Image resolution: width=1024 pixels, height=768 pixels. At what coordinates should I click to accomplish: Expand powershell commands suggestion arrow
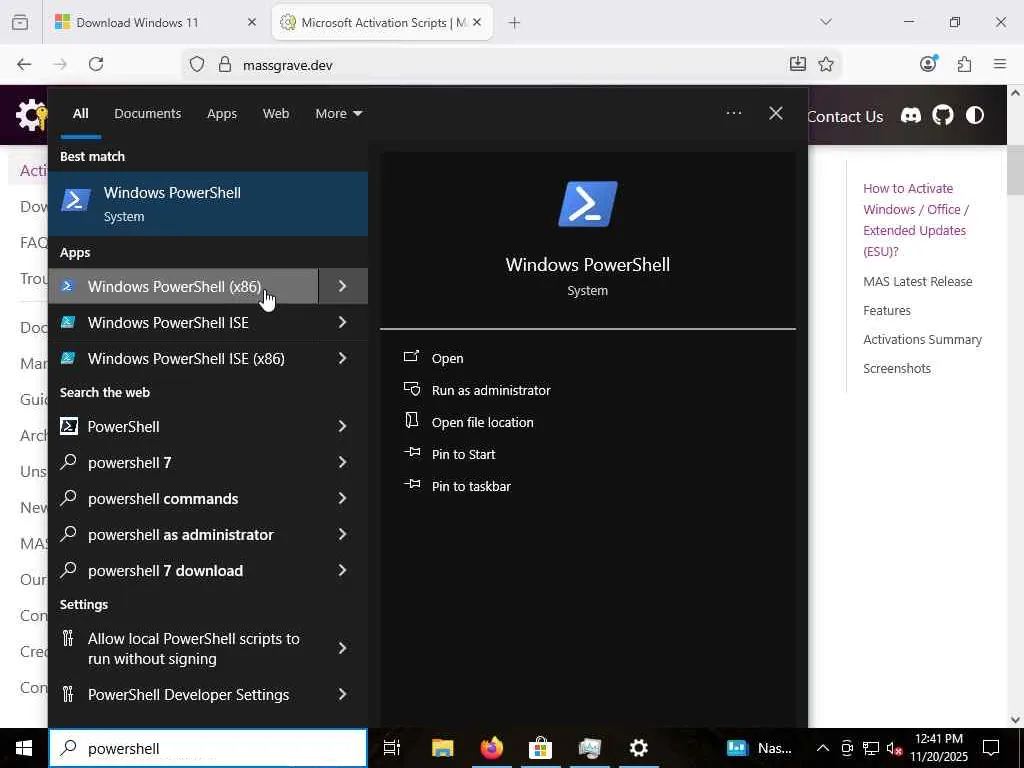tap(343, 498)
